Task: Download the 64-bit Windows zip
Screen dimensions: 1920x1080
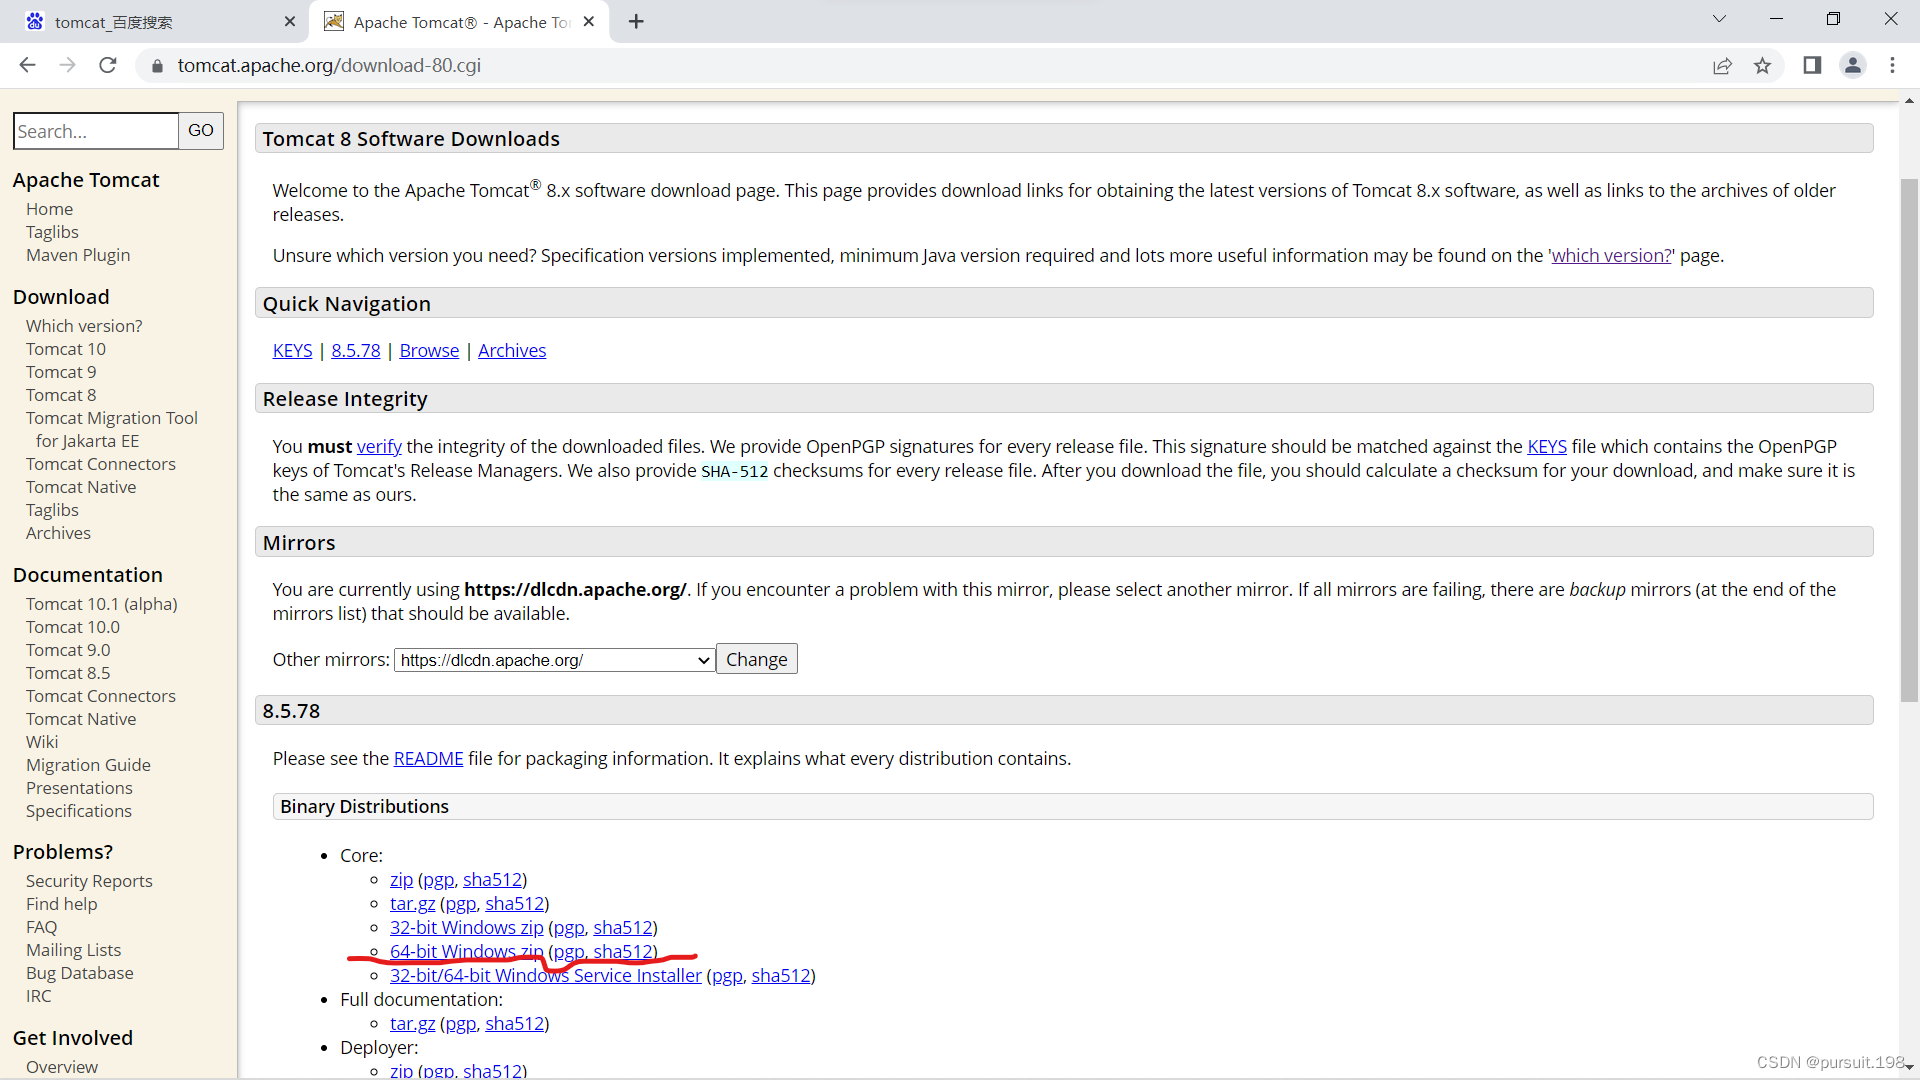Action: pos(466,952)
